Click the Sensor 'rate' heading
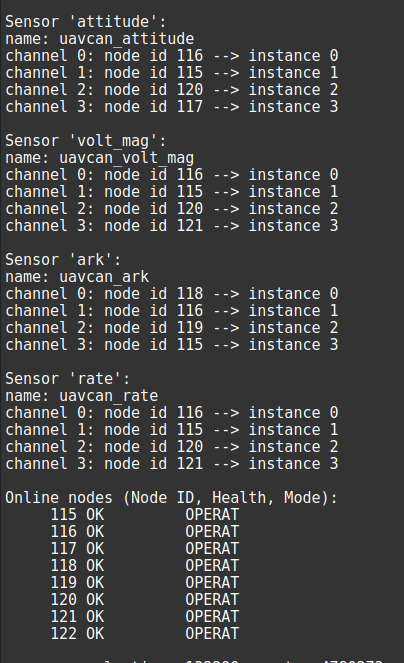 tap(68, 378)
